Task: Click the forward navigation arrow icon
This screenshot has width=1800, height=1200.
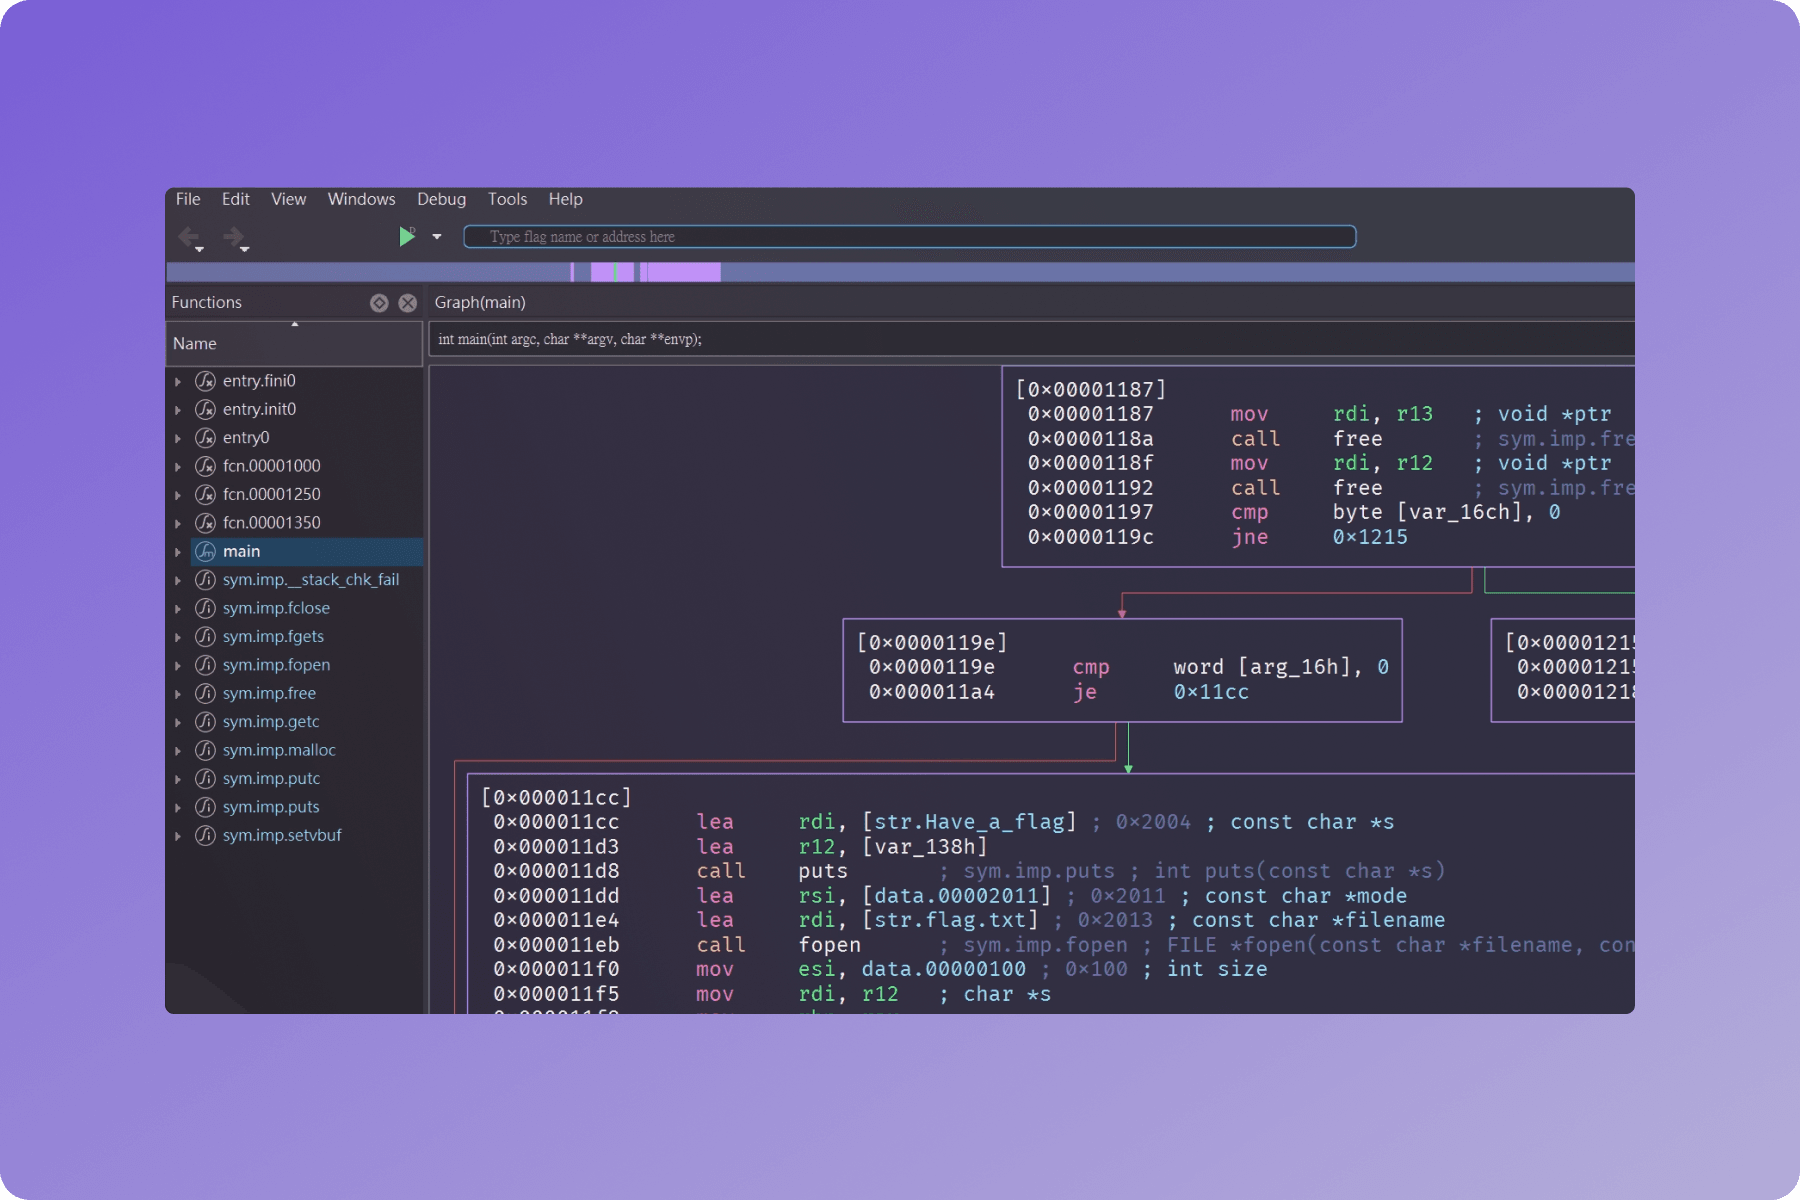Action: tap(233, 237)
